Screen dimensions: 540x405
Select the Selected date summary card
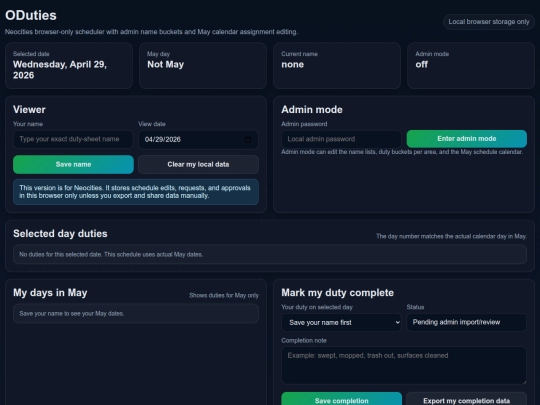click(69, 65)
